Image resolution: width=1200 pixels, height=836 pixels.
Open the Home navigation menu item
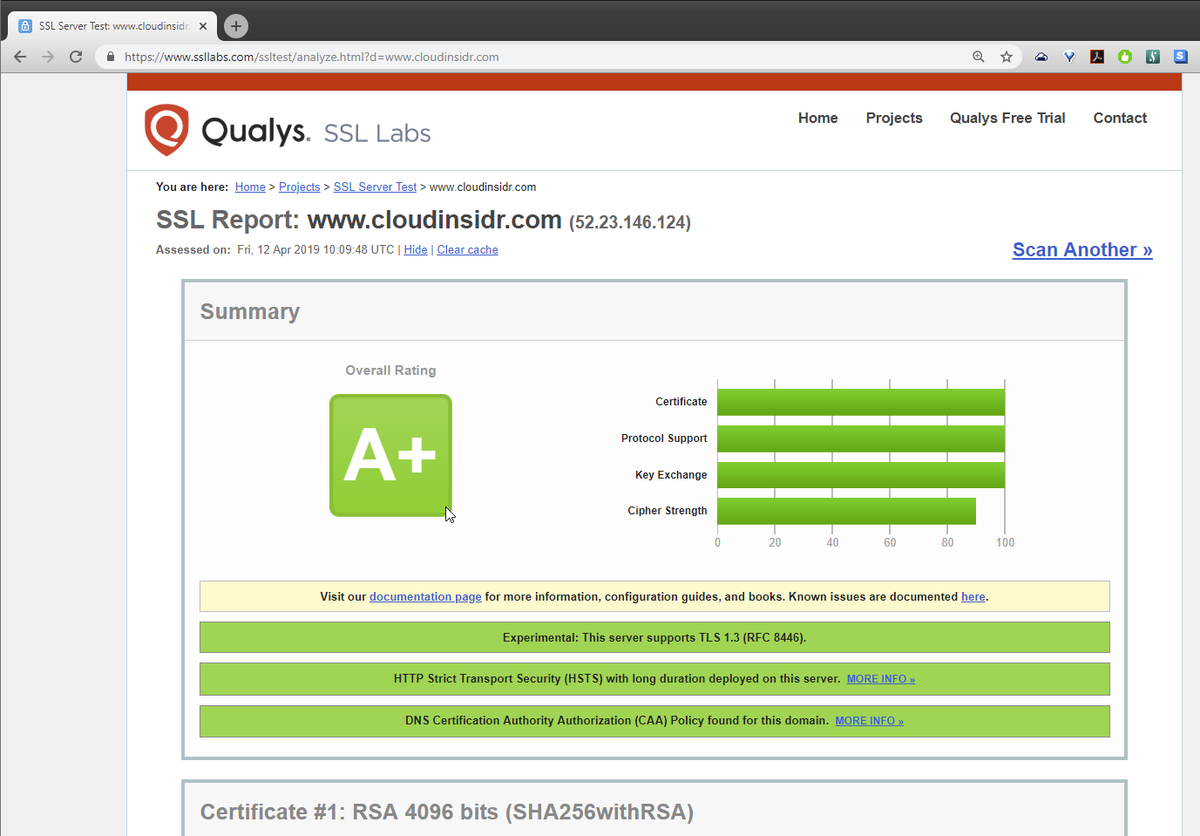point(818,118)
